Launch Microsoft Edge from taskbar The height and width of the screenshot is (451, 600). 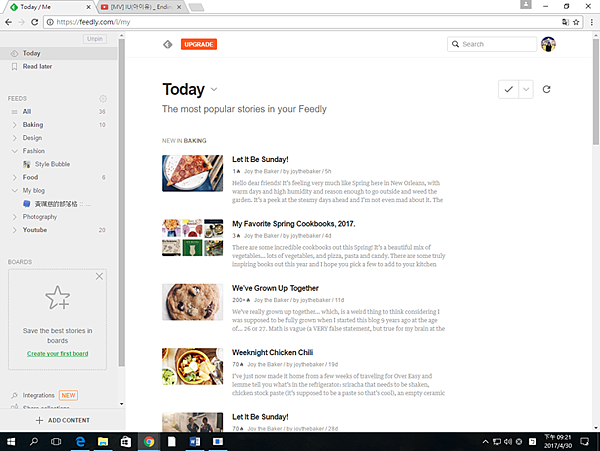80,442
